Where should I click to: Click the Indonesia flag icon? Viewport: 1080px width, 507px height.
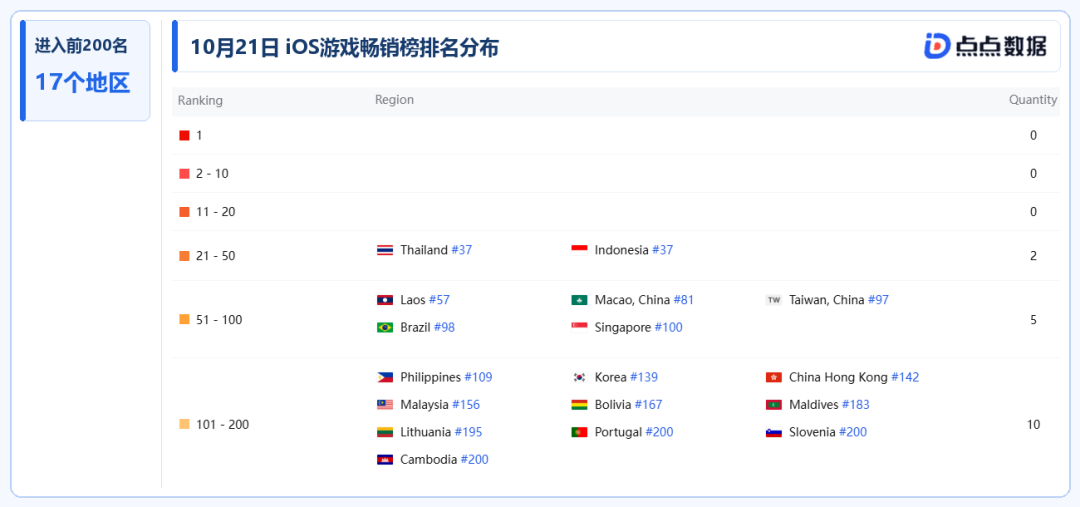(x=579, y=250)
